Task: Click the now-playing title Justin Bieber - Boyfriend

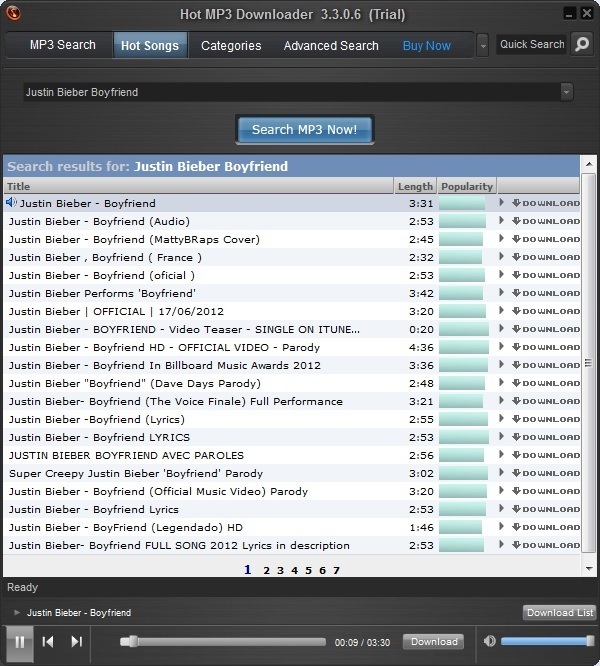Action: click(79, 612)
